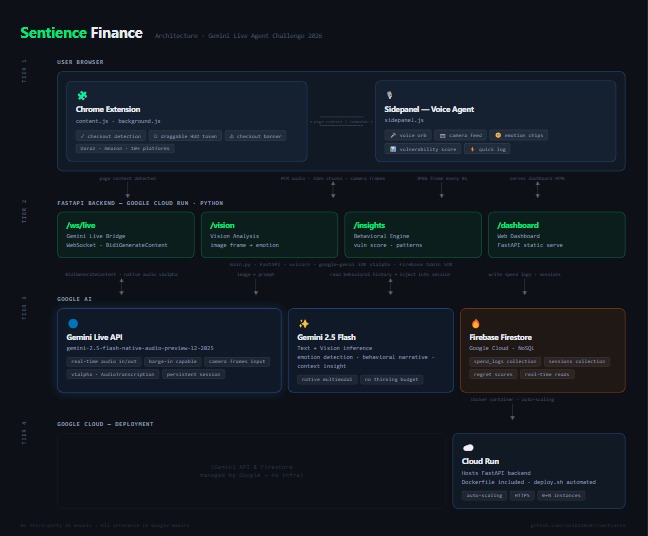Click the emotion chips tag

519,135
